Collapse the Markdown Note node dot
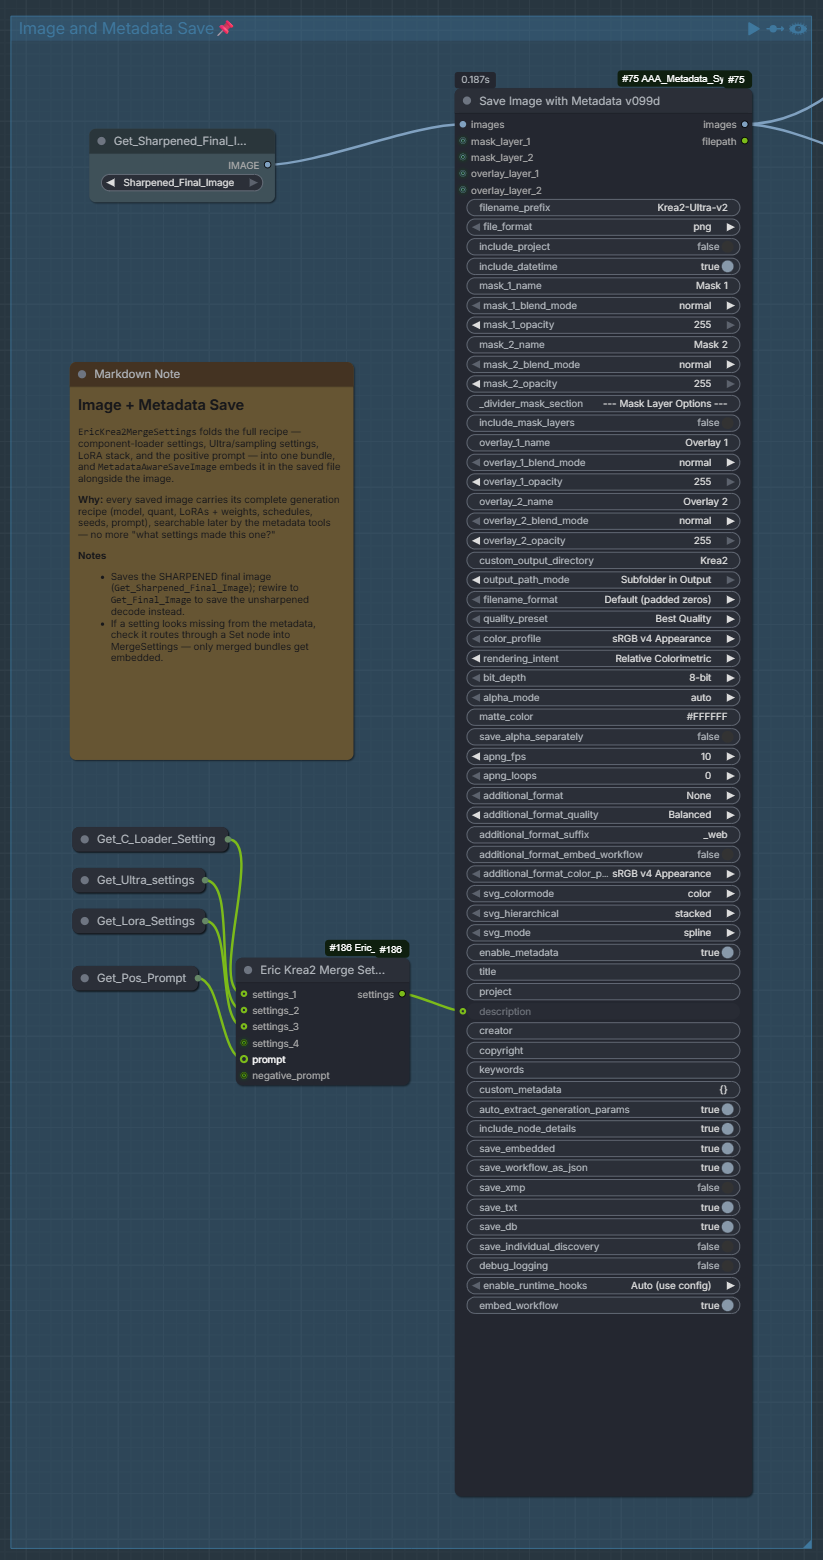 (82, 374)
